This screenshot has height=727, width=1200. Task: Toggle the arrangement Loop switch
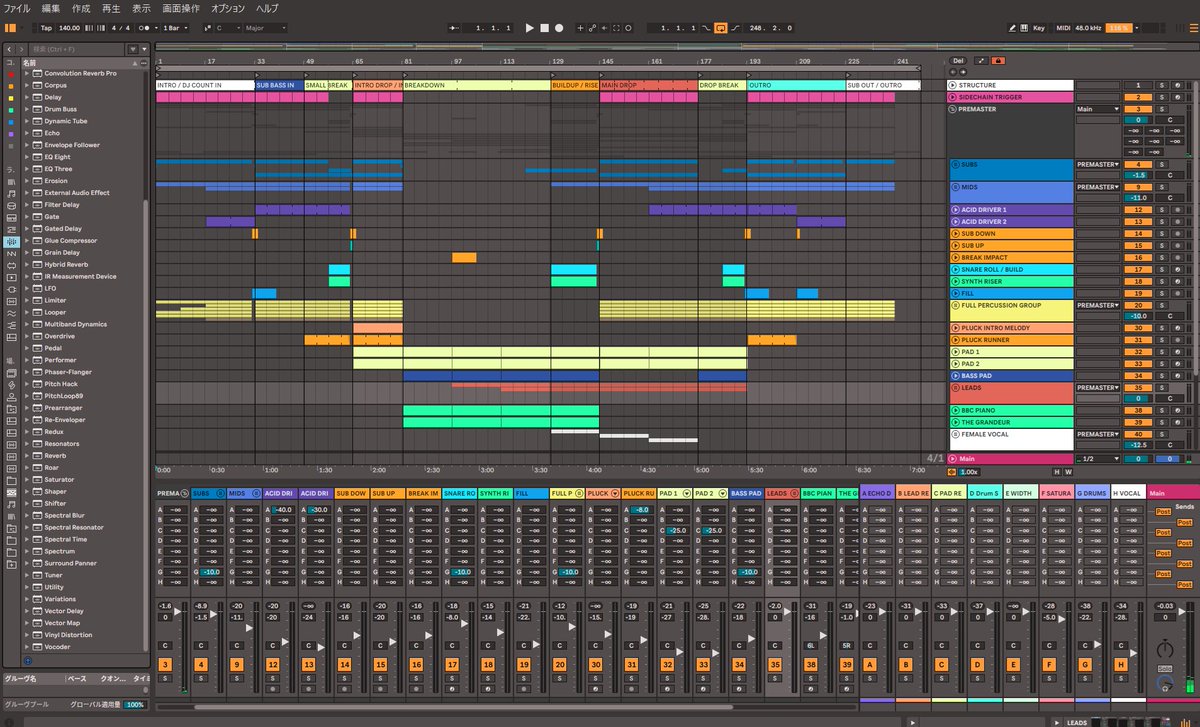720,28
